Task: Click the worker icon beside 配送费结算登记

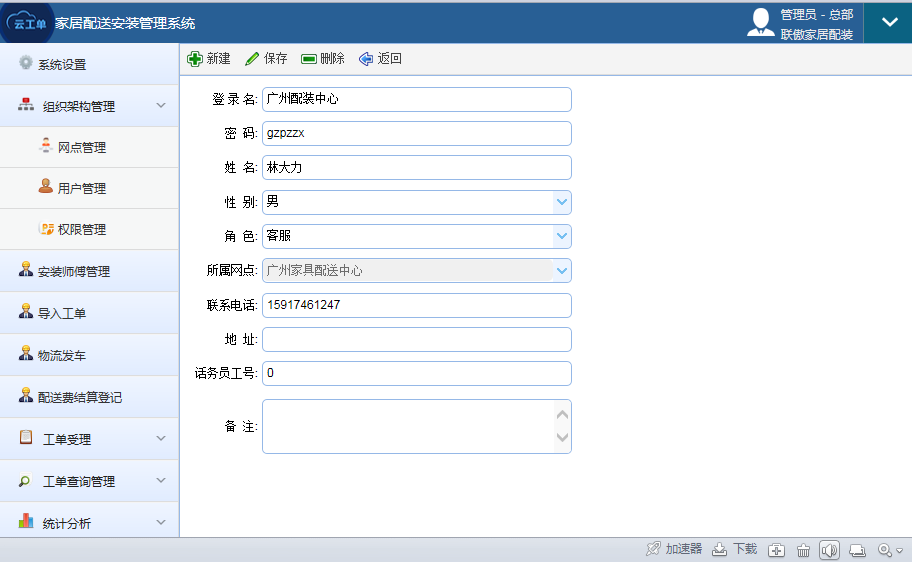Action: (x=26, y=394)
